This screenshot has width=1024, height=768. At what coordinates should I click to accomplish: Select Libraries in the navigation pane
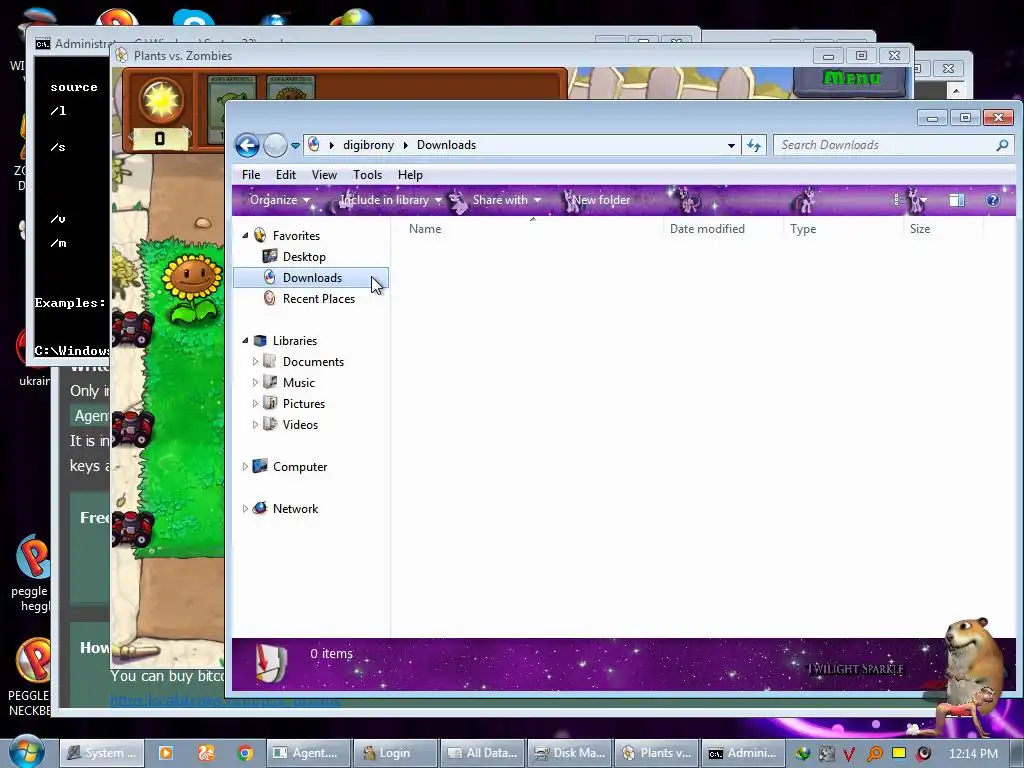pos(295,341)
